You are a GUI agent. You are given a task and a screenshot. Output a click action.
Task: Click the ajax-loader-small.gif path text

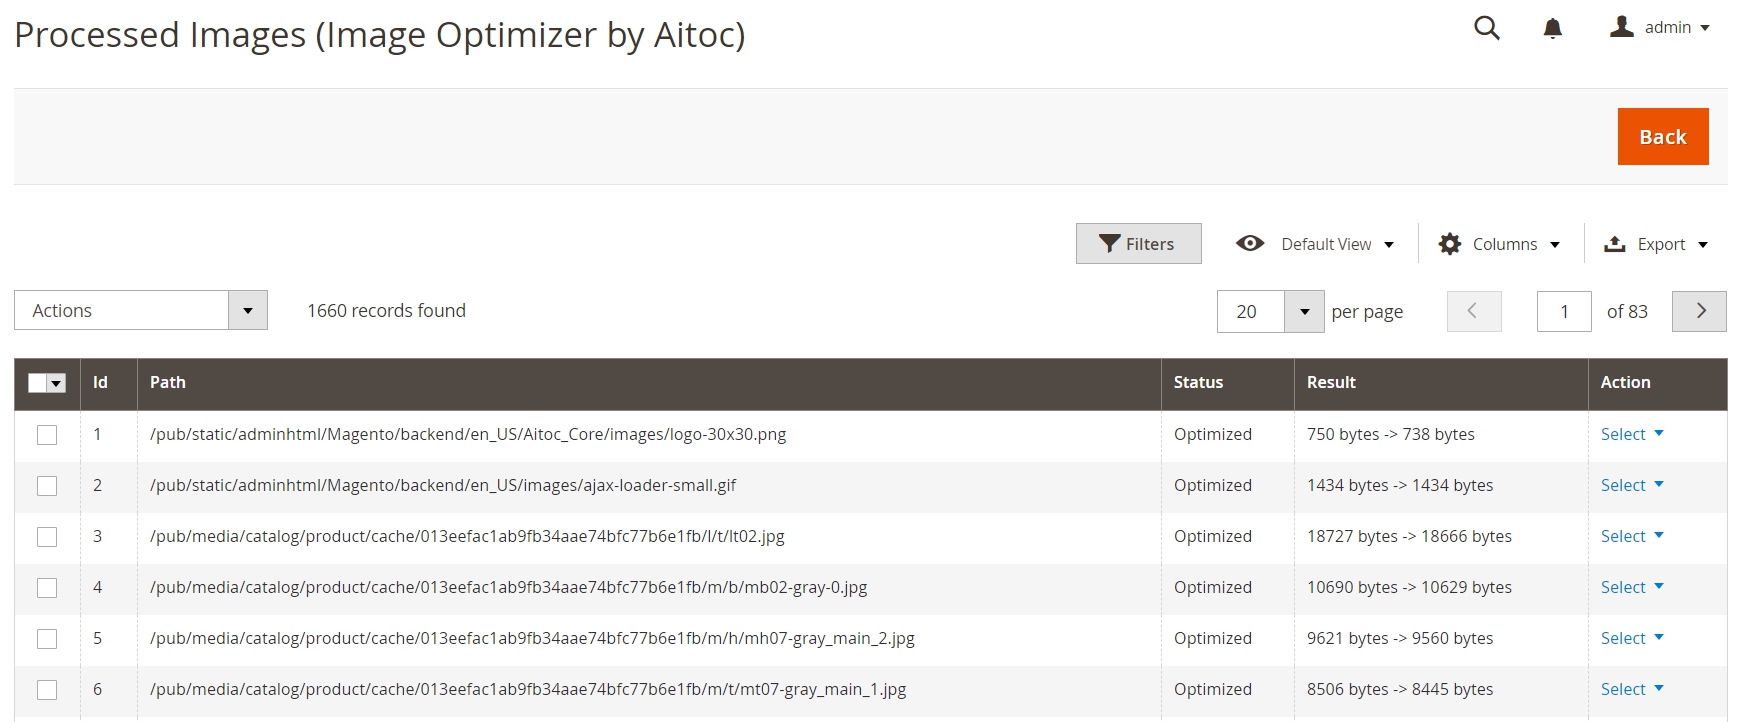443,485
